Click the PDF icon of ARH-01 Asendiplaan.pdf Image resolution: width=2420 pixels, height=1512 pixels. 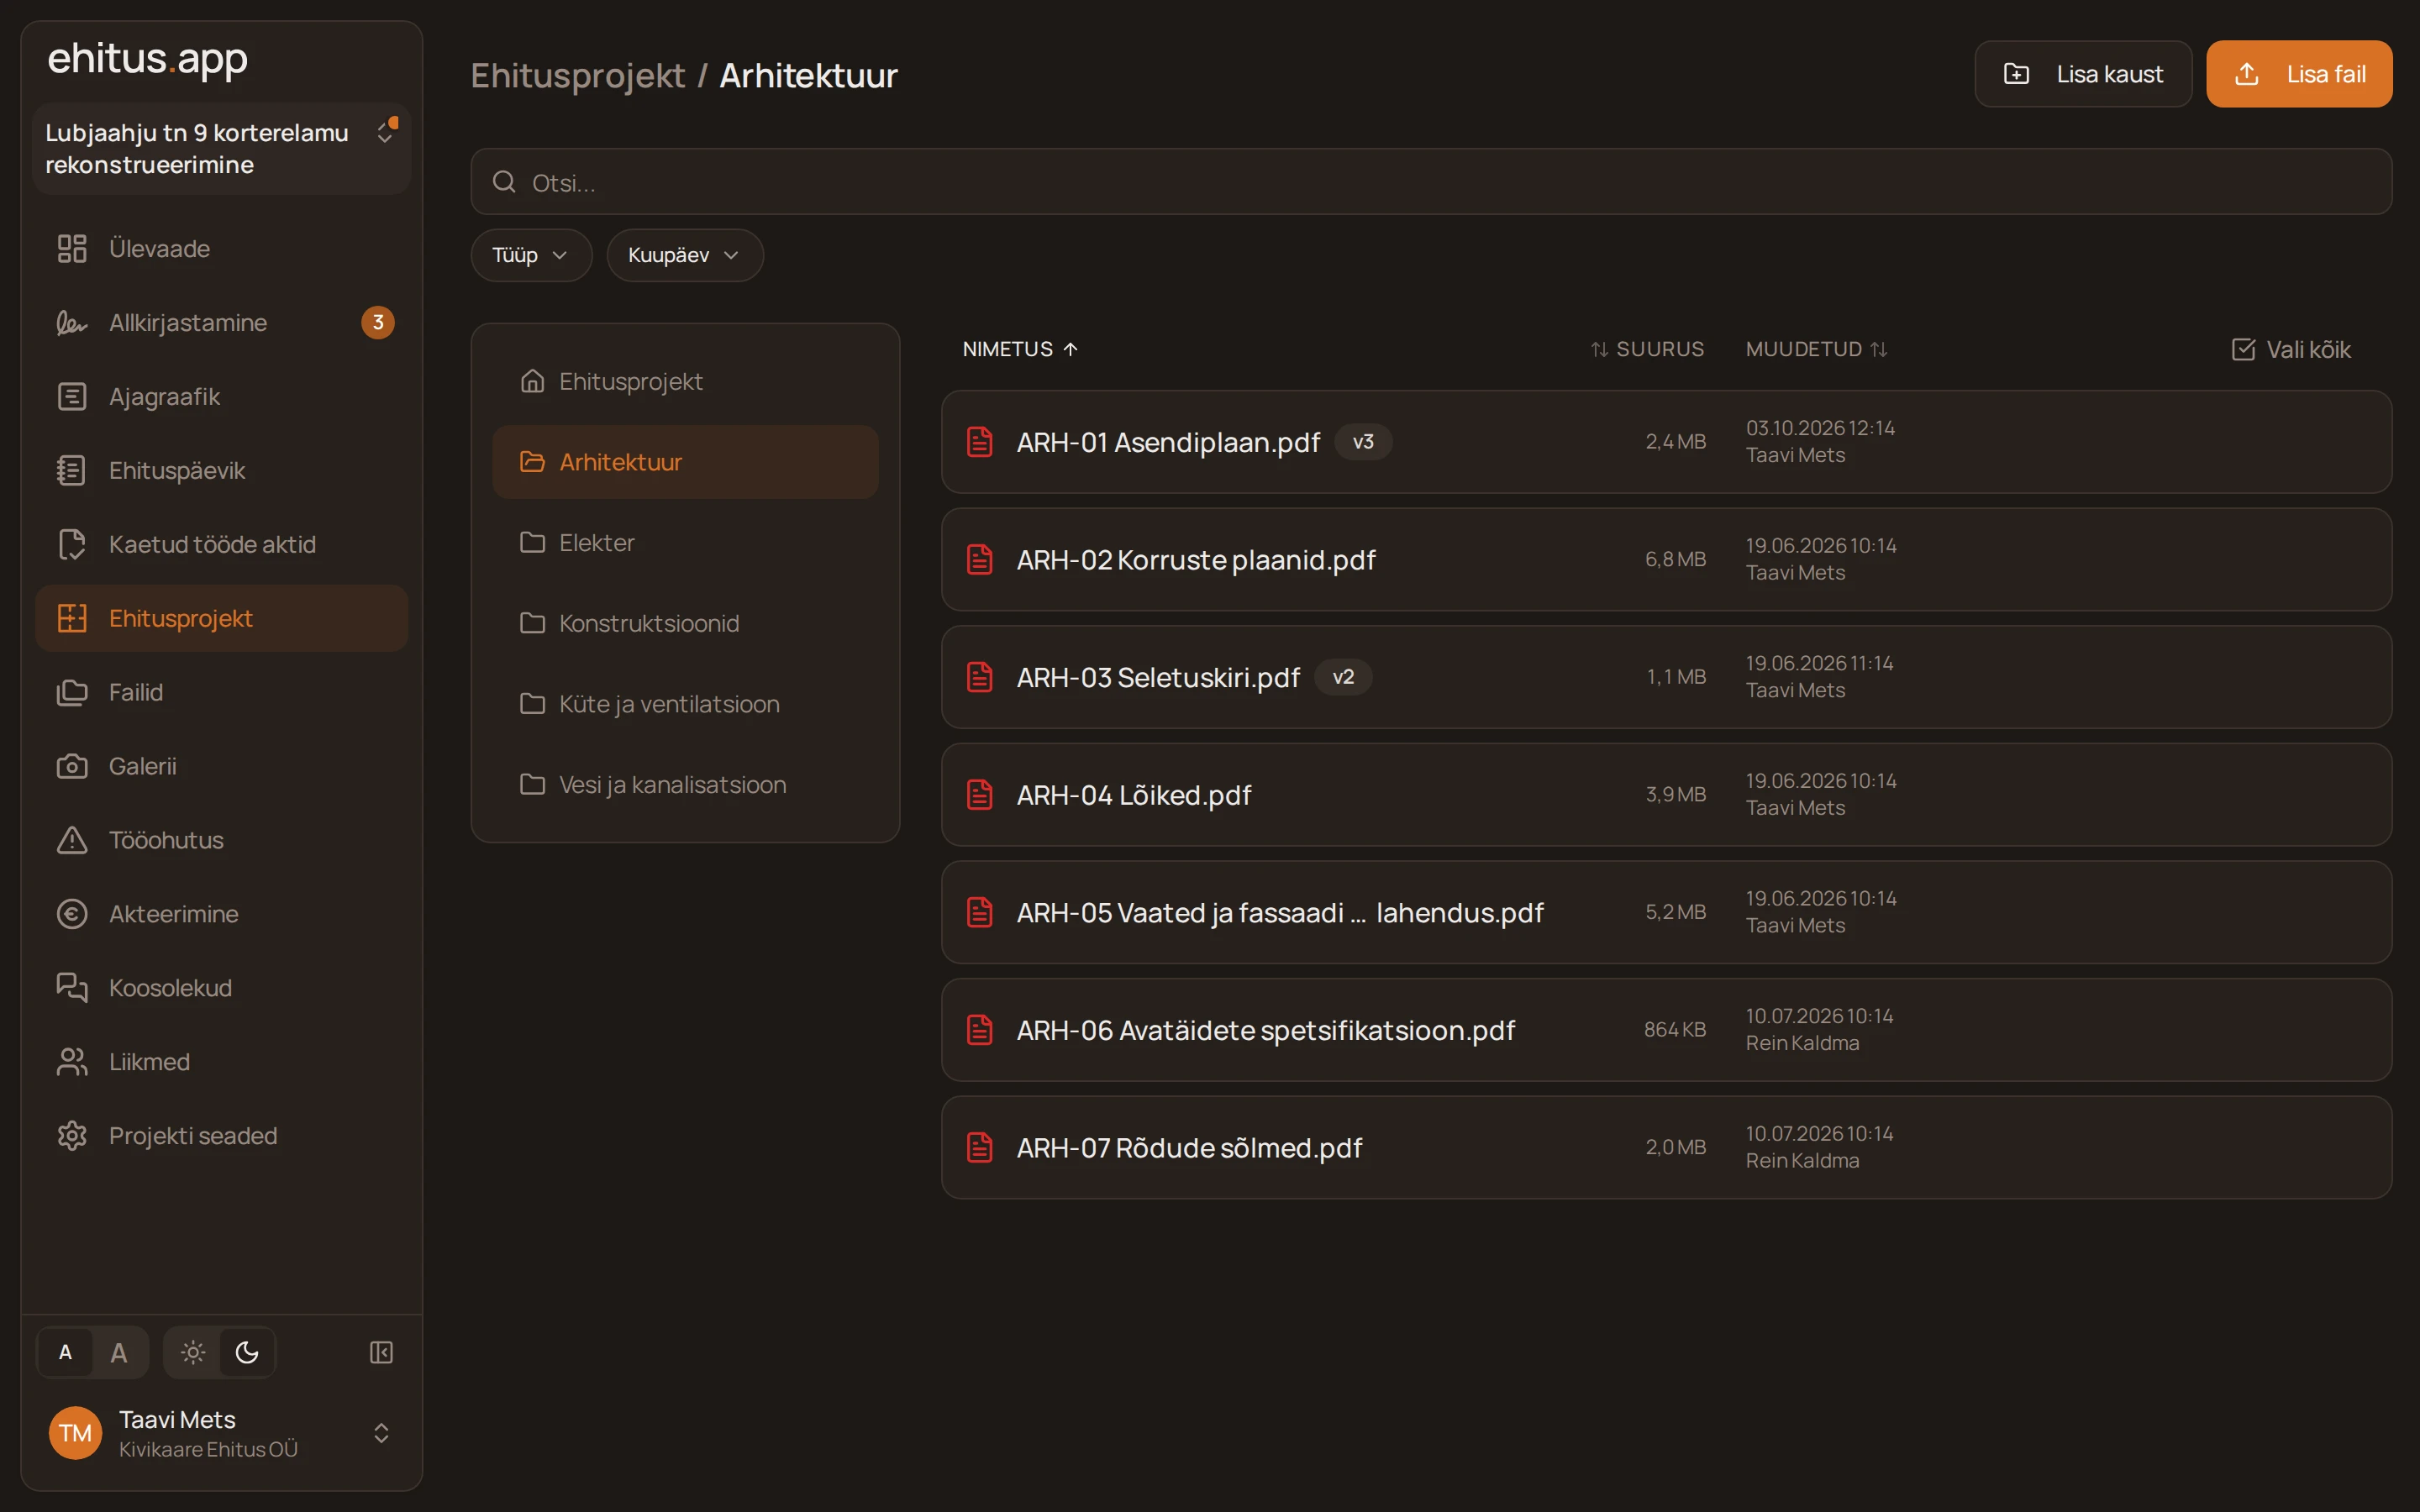[x=979, y=442]
